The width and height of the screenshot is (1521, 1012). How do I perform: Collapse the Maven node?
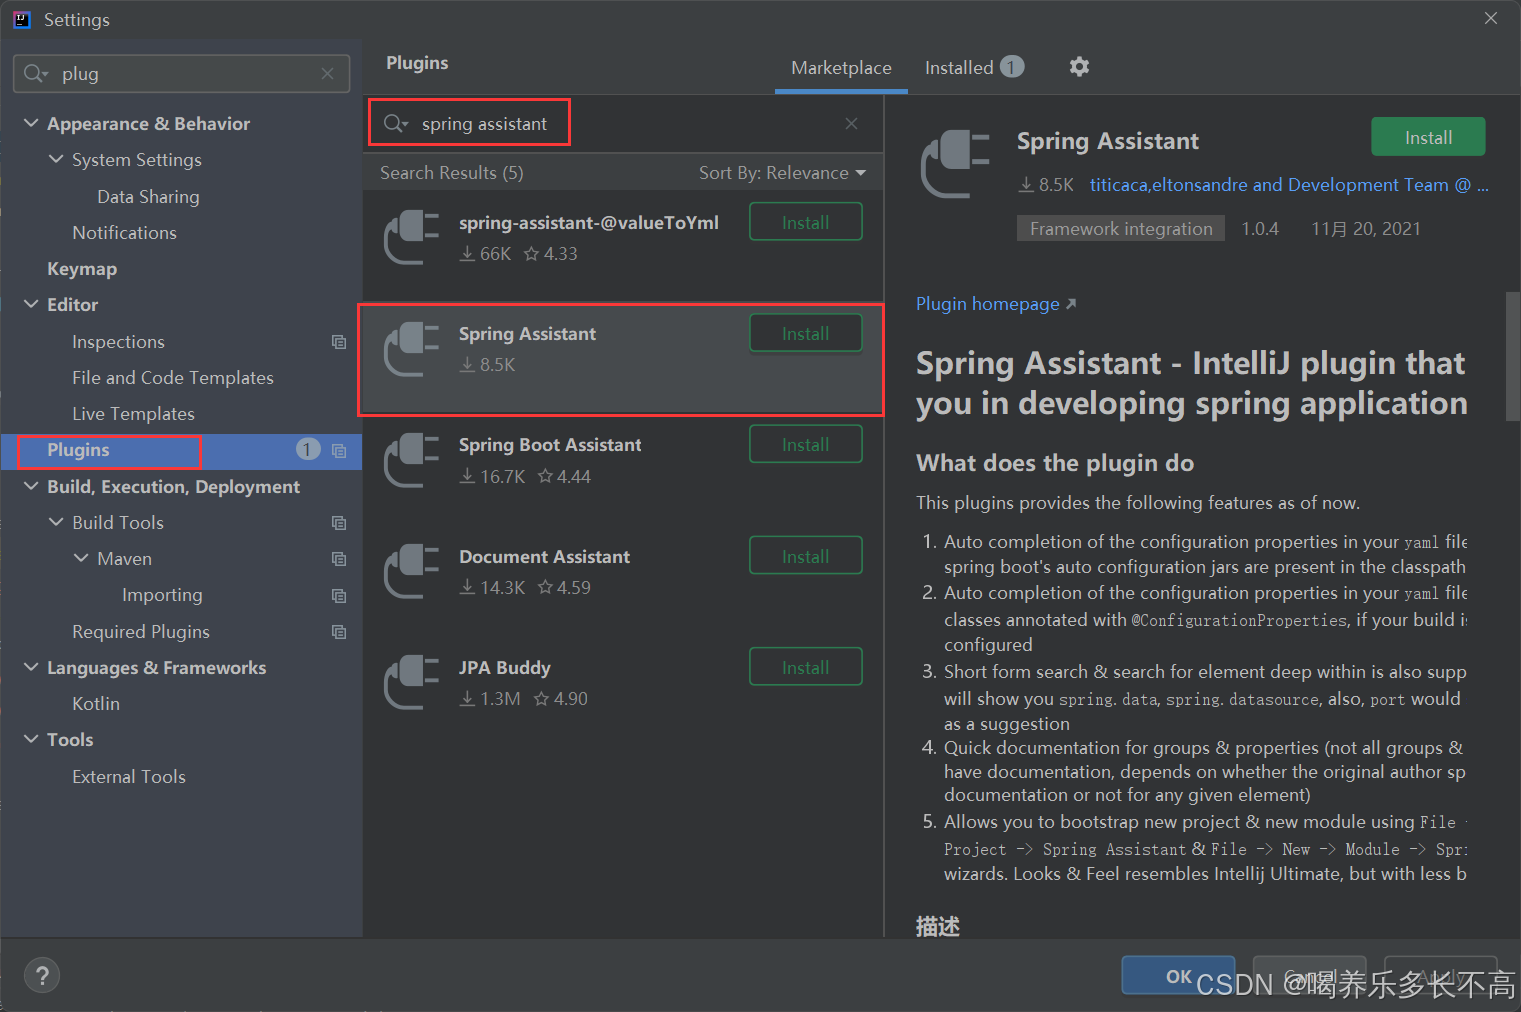81,558
